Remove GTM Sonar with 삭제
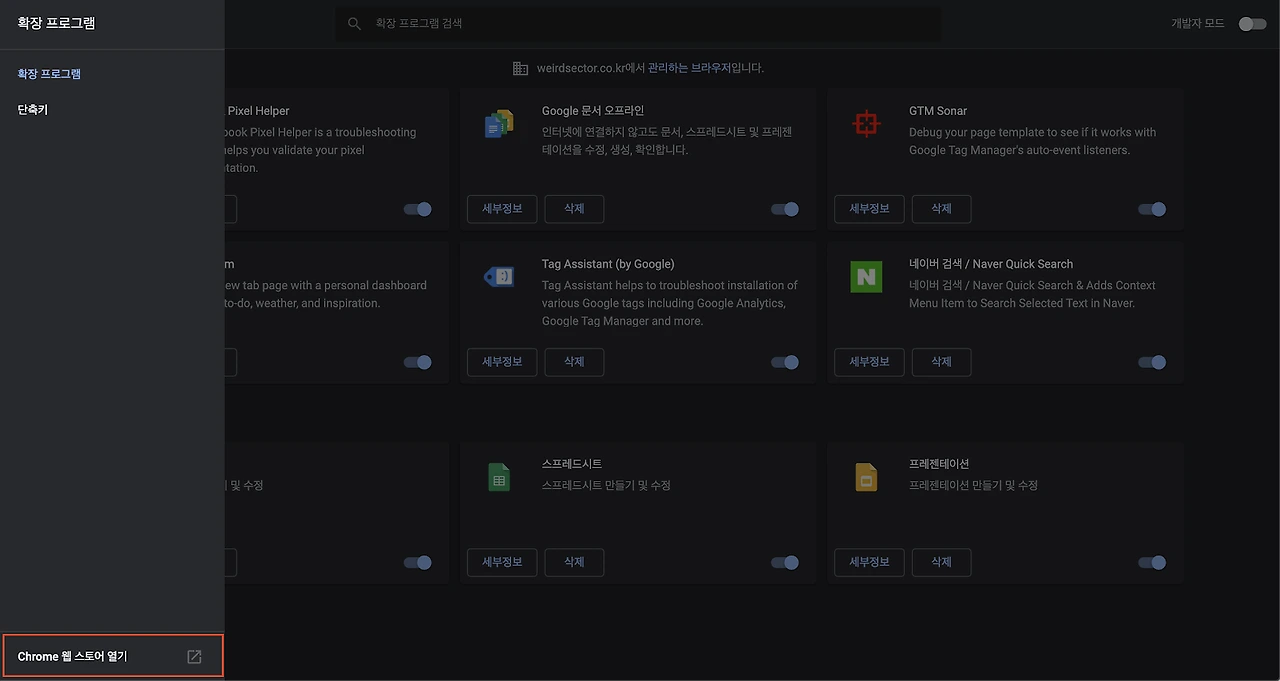This screenshot has height=681, width=1280. 941,209
